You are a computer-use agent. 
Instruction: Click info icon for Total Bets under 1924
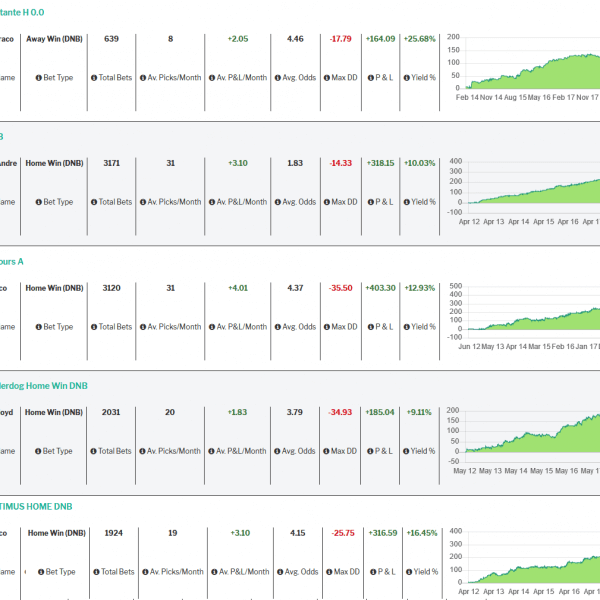(96, 572)
